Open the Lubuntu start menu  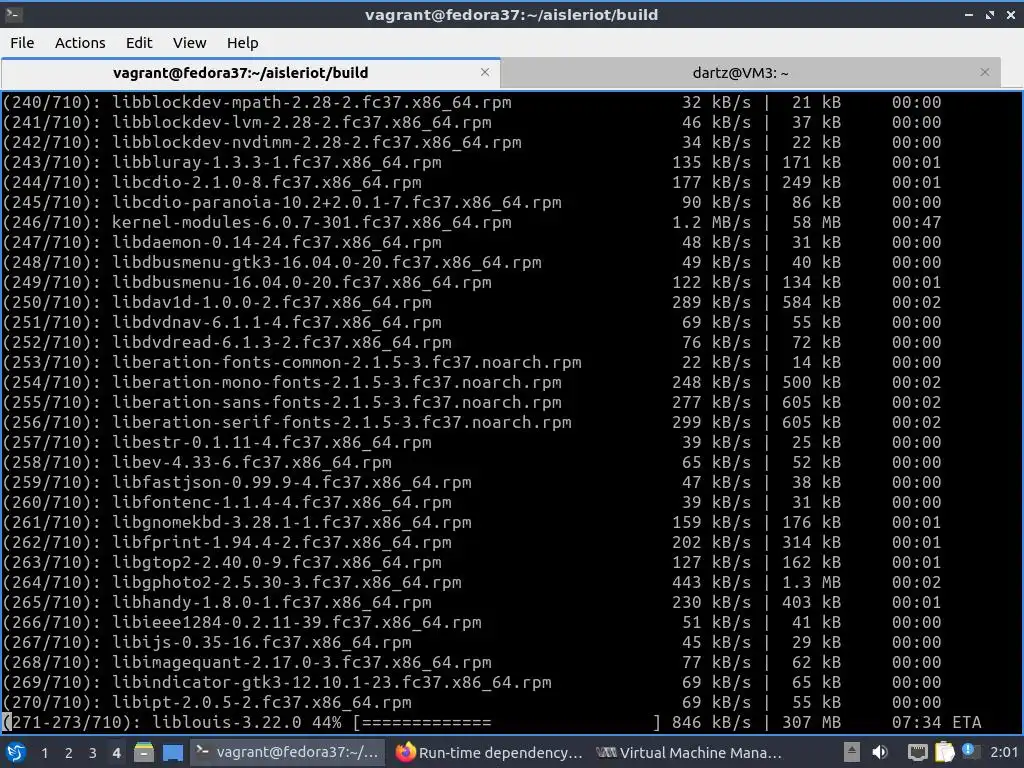coord(16,752)
